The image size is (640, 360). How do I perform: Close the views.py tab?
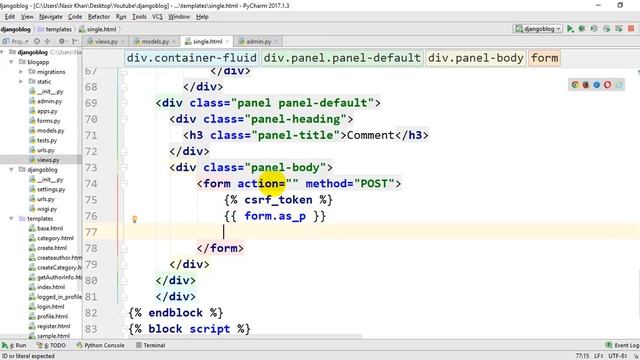(x=124, y=42)
